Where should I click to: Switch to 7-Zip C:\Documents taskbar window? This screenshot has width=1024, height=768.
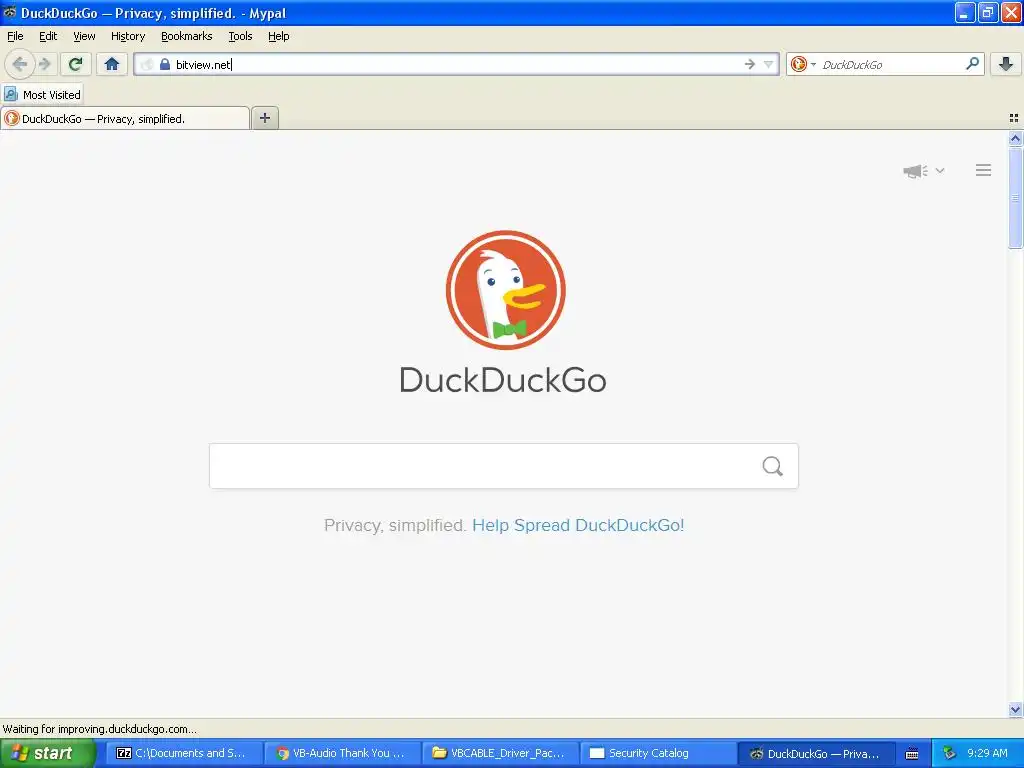coord(184,753)
